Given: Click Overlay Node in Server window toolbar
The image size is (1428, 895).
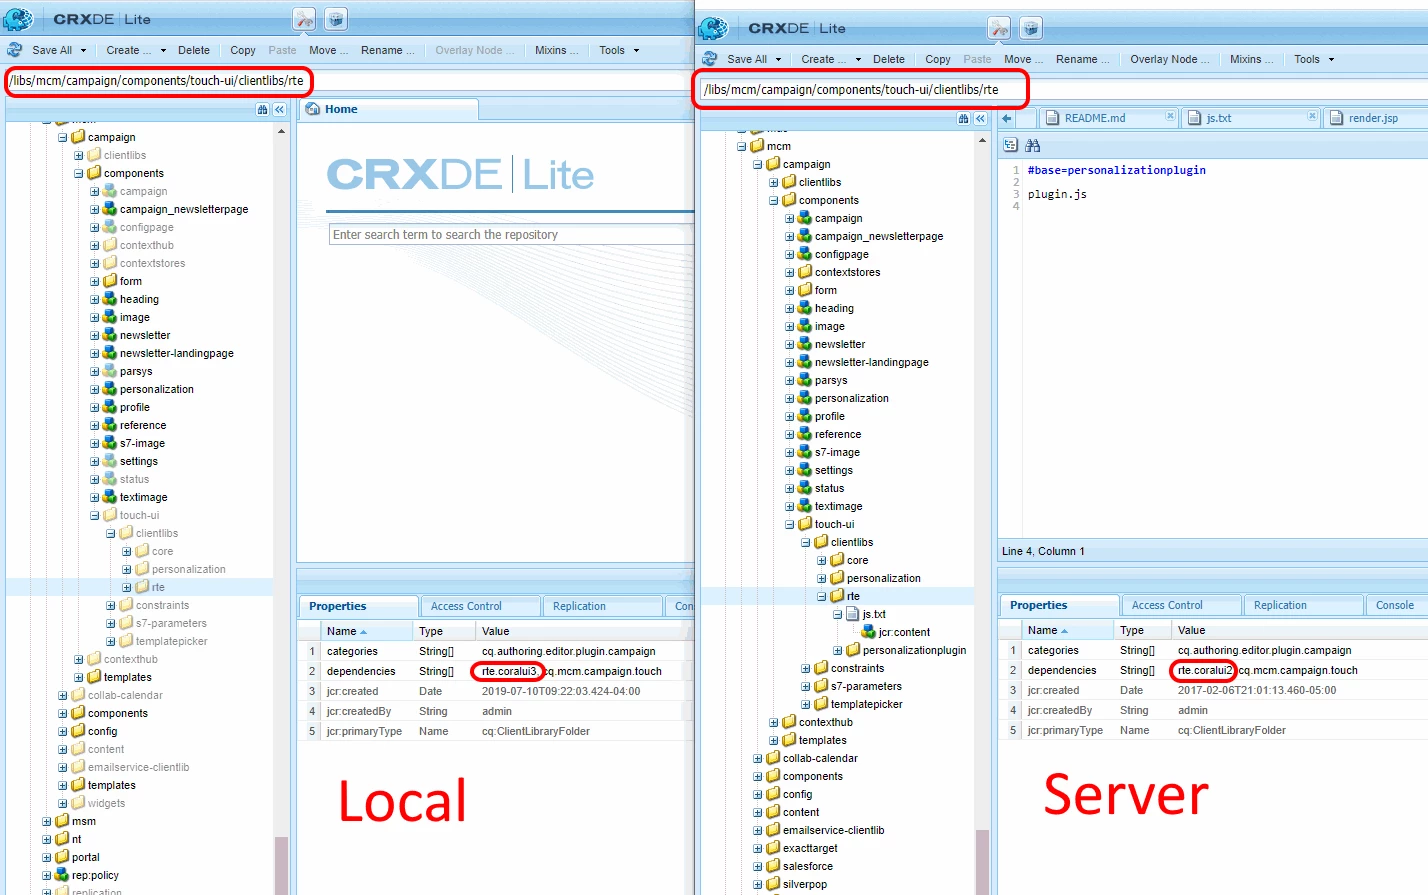Looking at the screenshot, I should pos(1169,59).
